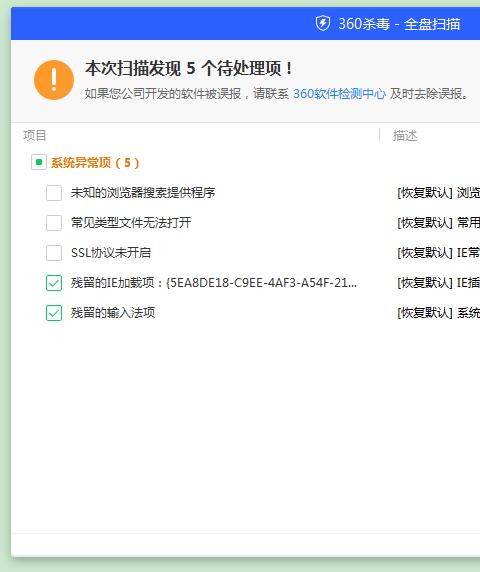Click [恢复默认] description for 常见类型文件无法打开
The image size is (480, 572).
pyautogui.click(x=438, y=223)
